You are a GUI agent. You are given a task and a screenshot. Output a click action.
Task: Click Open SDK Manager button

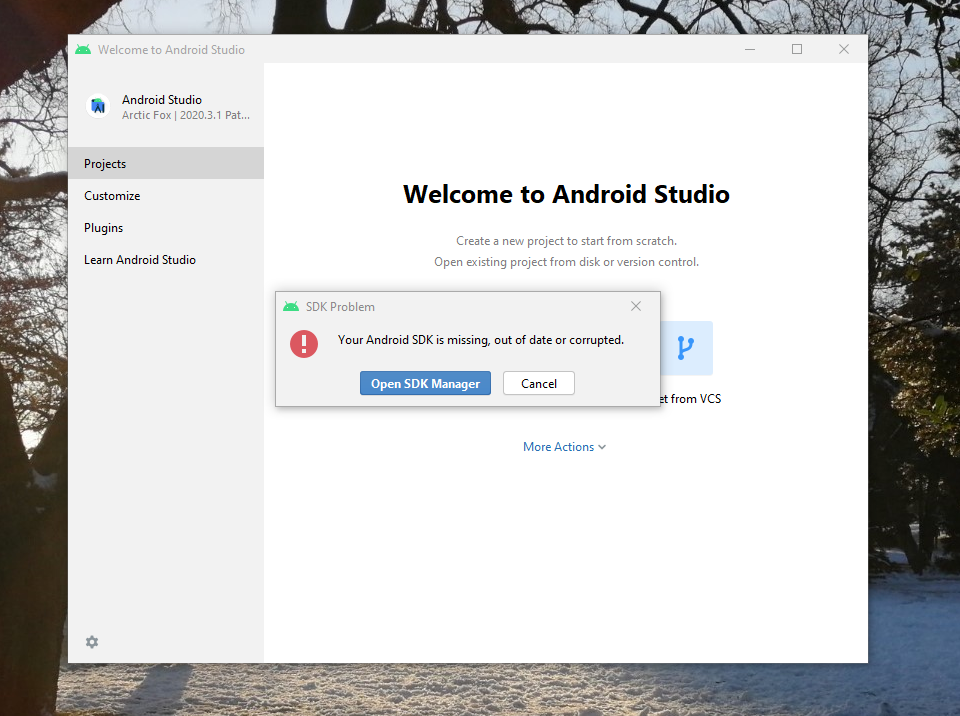426,383
